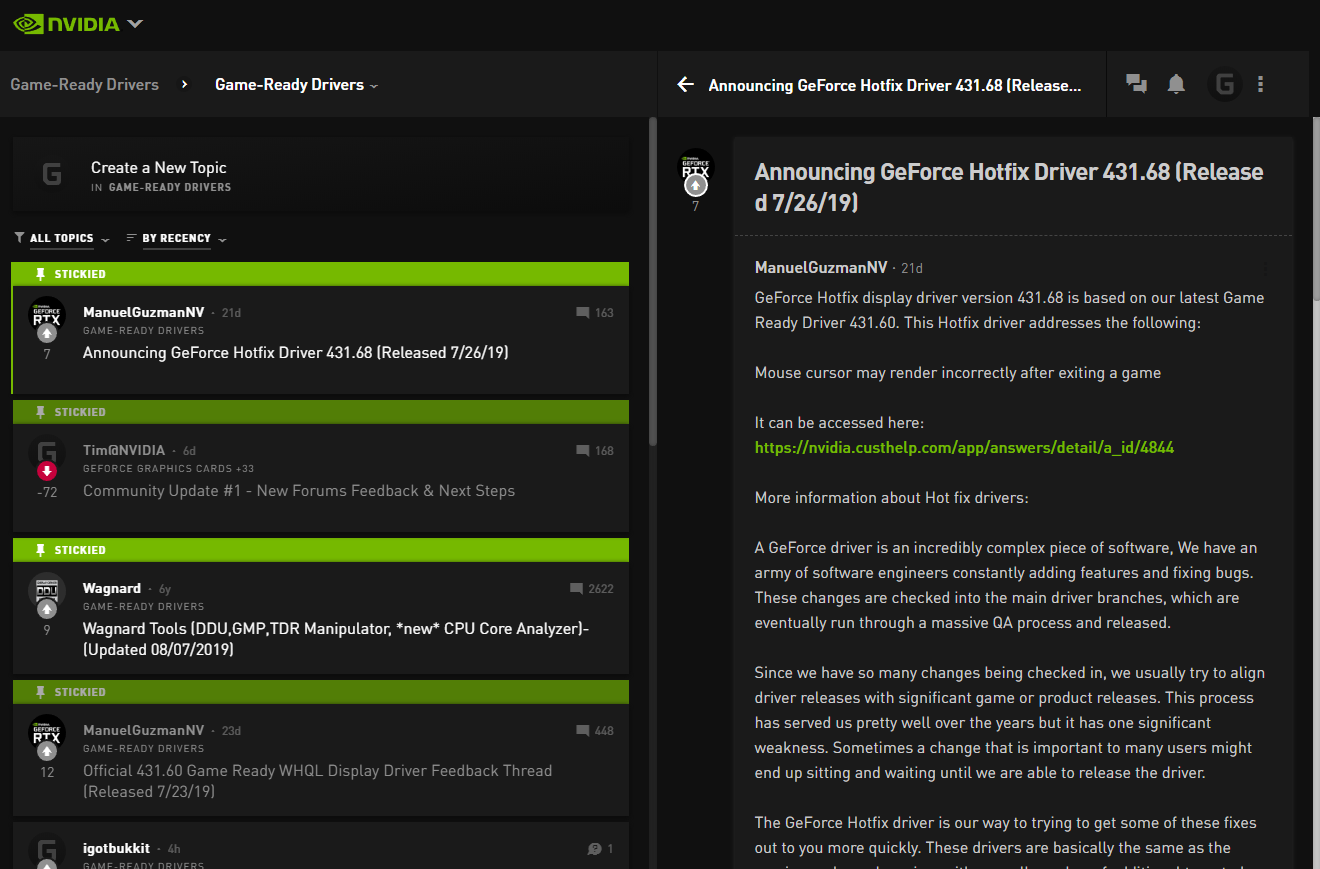1320x869 pixels.
Task: Upvote the Hotfix Driver 431.68 topic
Action: coord(46,333)
